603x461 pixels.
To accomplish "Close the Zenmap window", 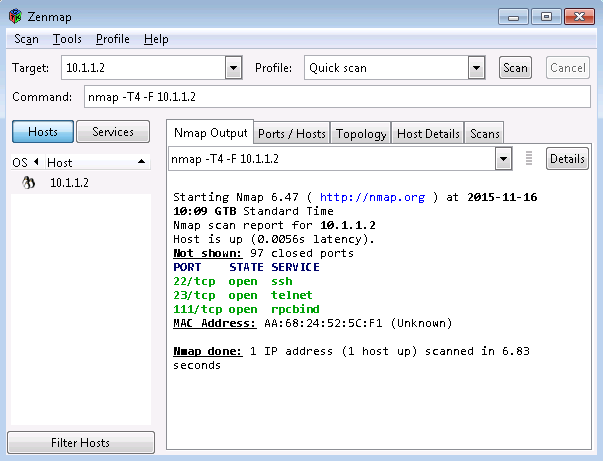I will click(x=579, y=17).
